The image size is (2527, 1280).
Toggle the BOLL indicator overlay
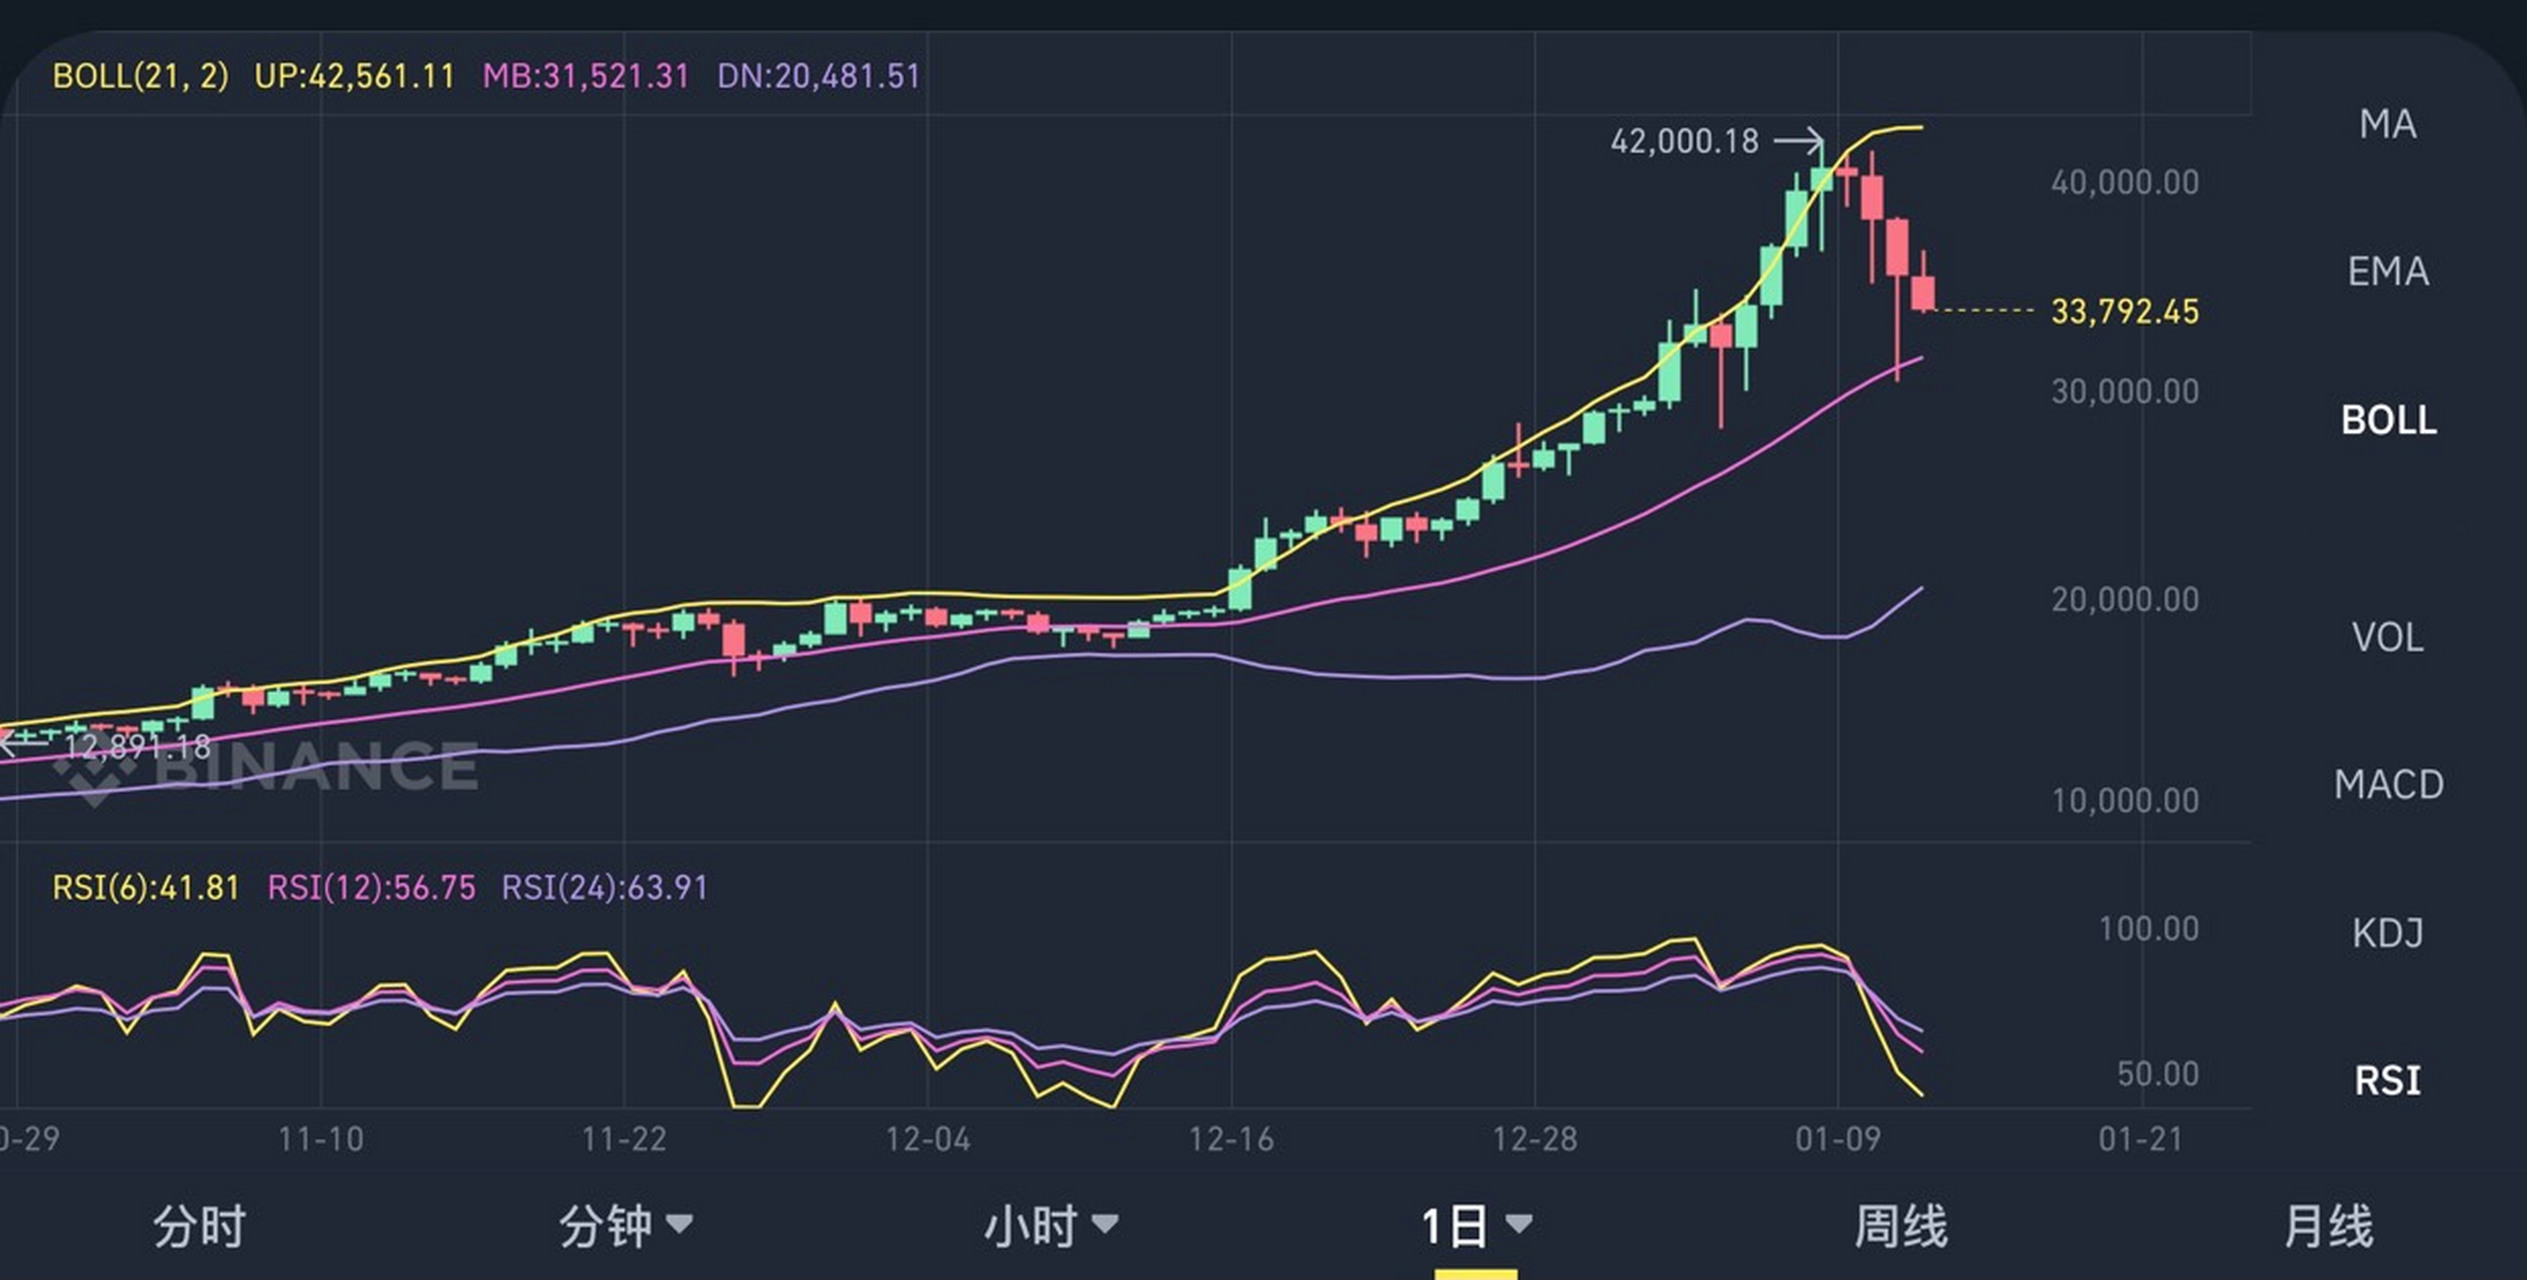coord(2388,419)
